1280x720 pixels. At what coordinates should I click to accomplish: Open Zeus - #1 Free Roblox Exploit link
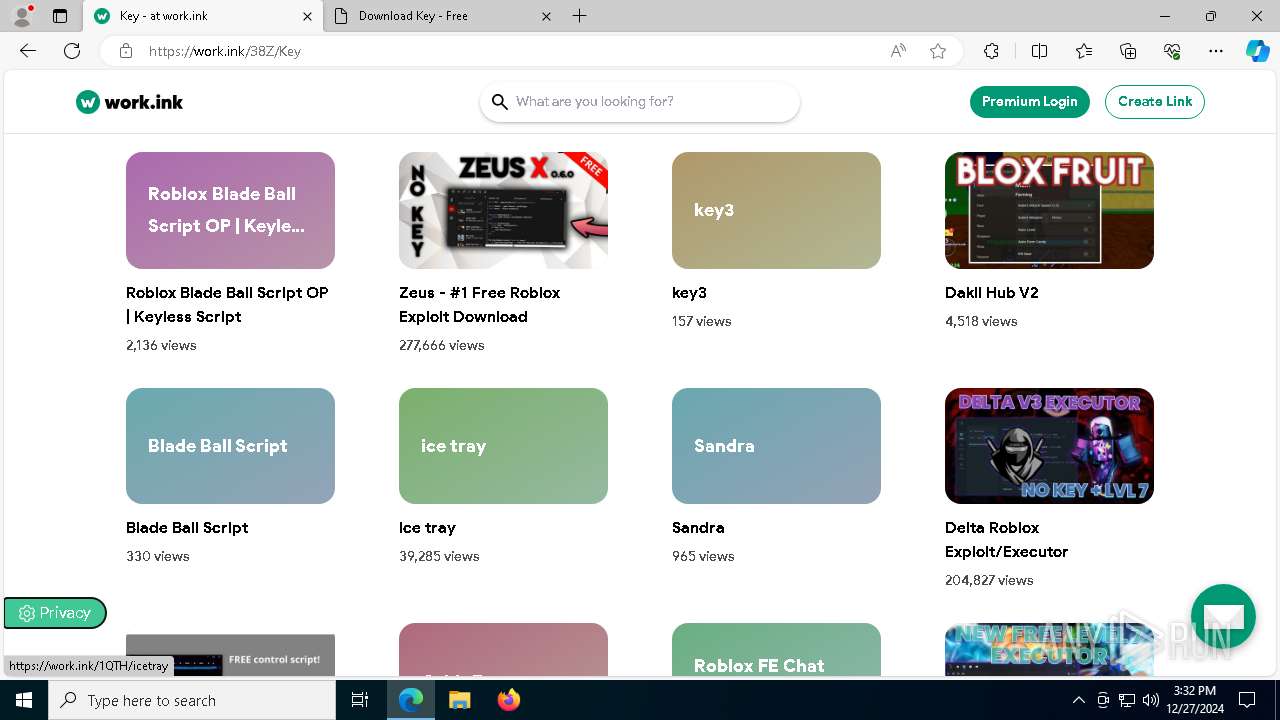click(479, 304)
